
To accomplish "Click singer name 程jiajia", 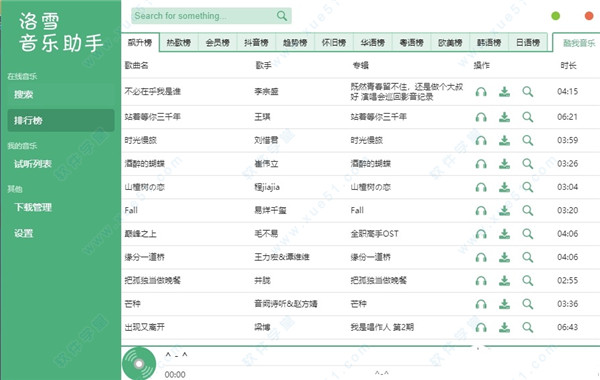I will 267,187.
